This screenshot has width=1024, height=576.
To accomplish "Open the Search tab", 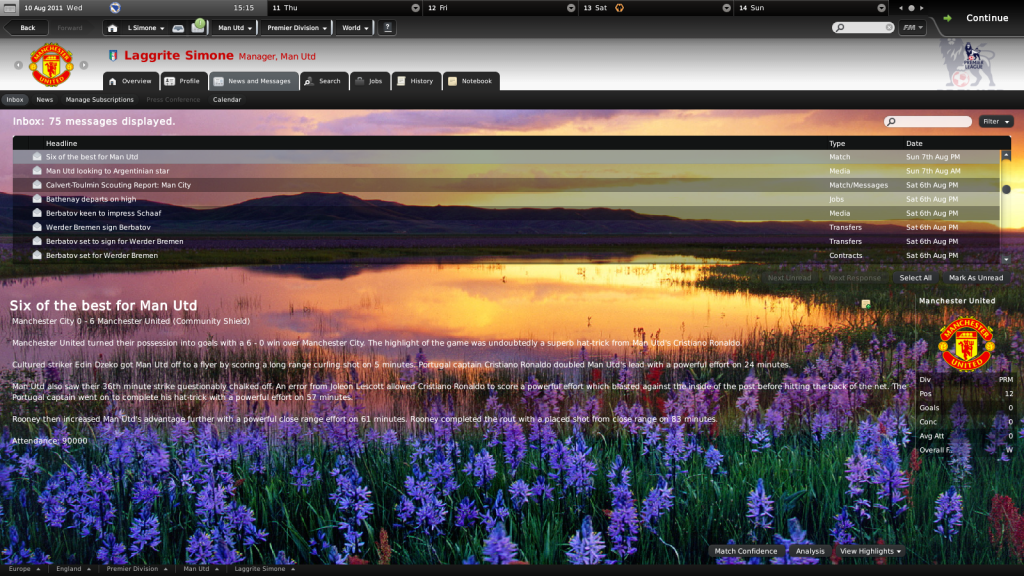I will coord(324,81).
